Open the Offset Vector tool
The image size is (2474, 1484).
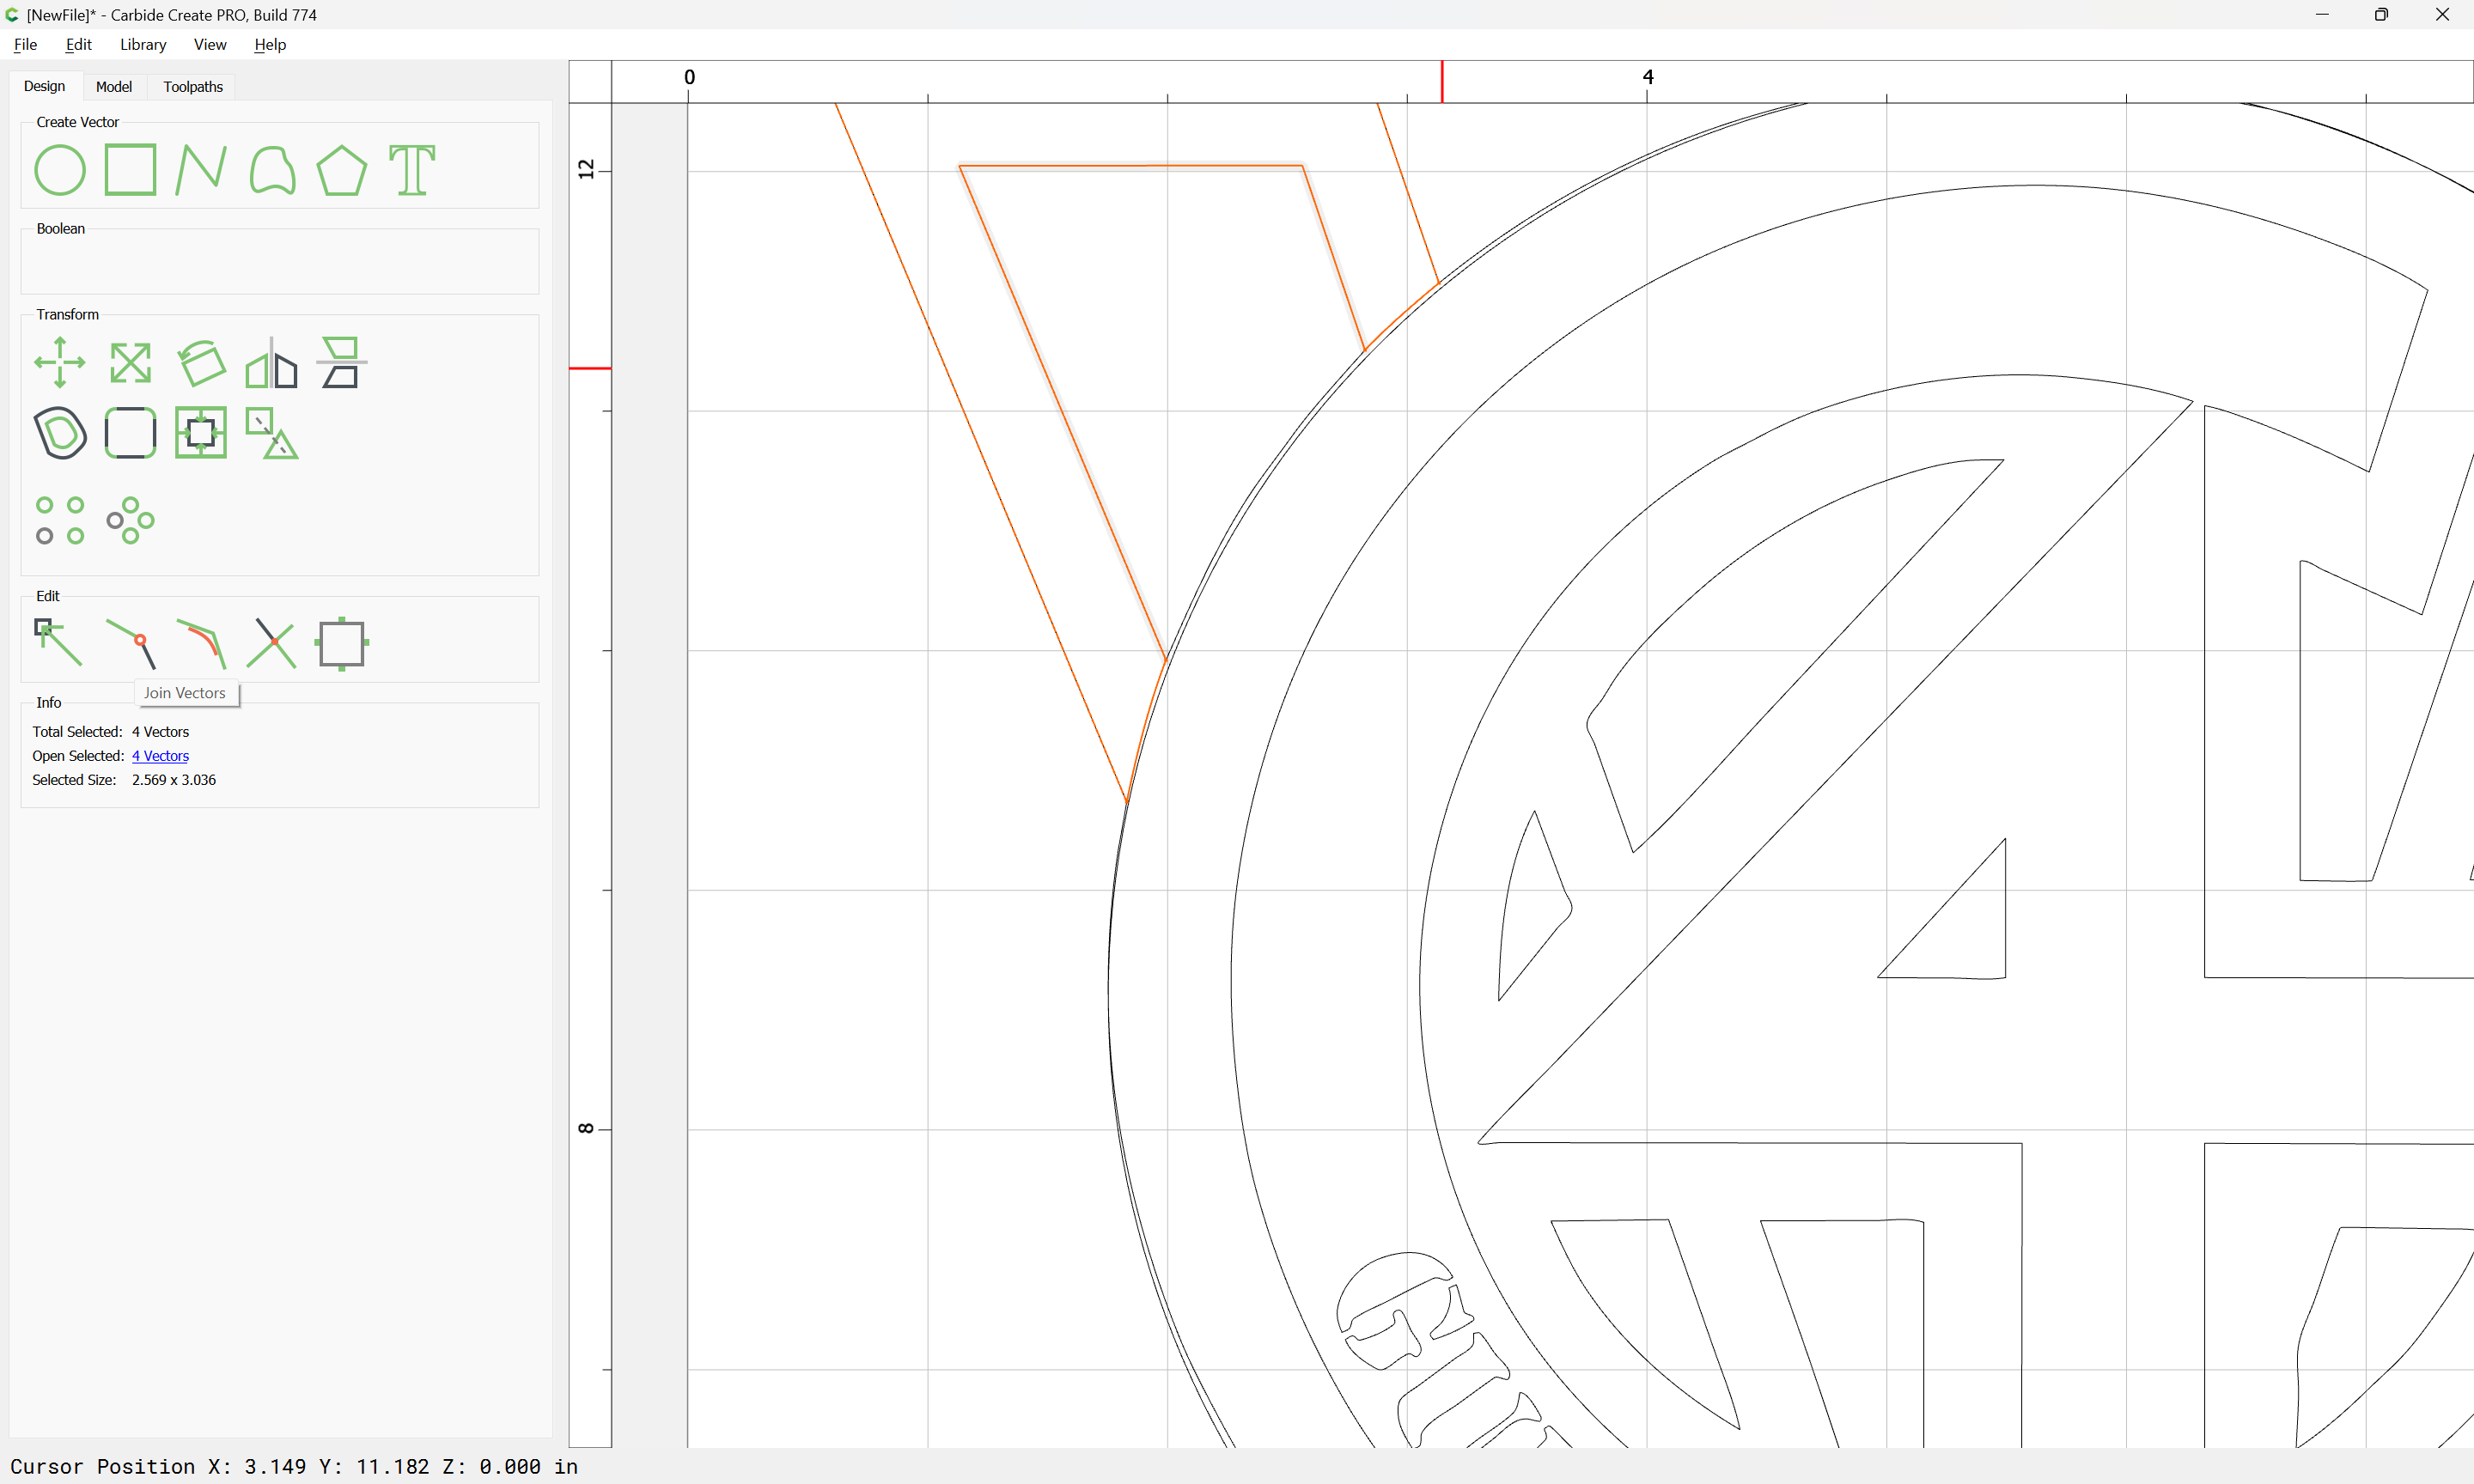pyautogui.click(x=60, y=433)
